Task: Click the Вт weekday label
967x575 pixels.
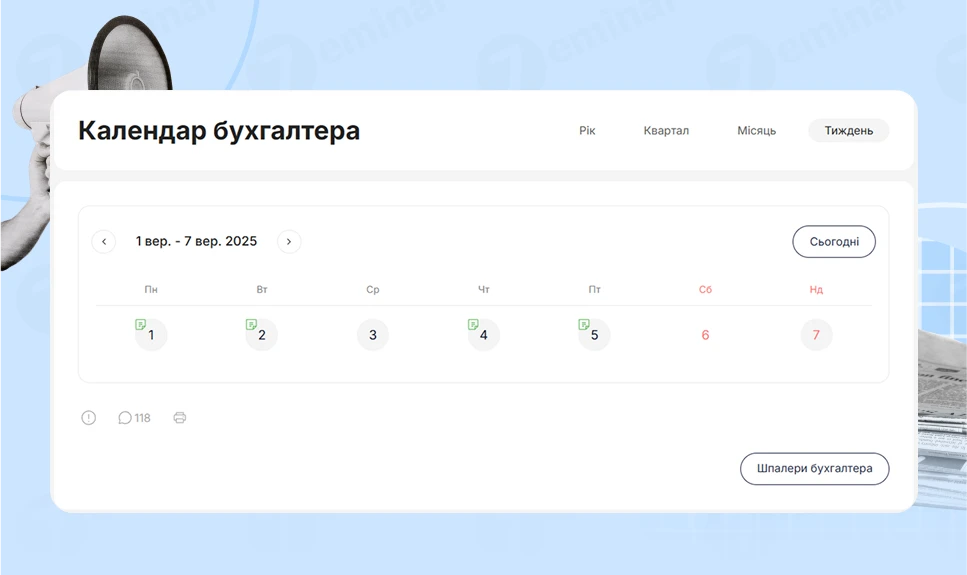Action: (x=261, y=289)
